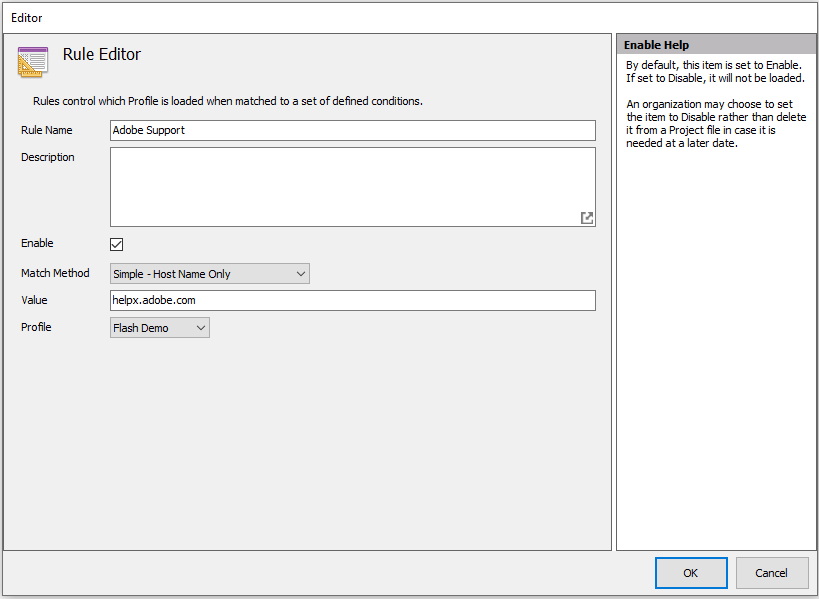Uncheck the Enable checkbox
Screen dimensions: 819x599
coord(116,244)
